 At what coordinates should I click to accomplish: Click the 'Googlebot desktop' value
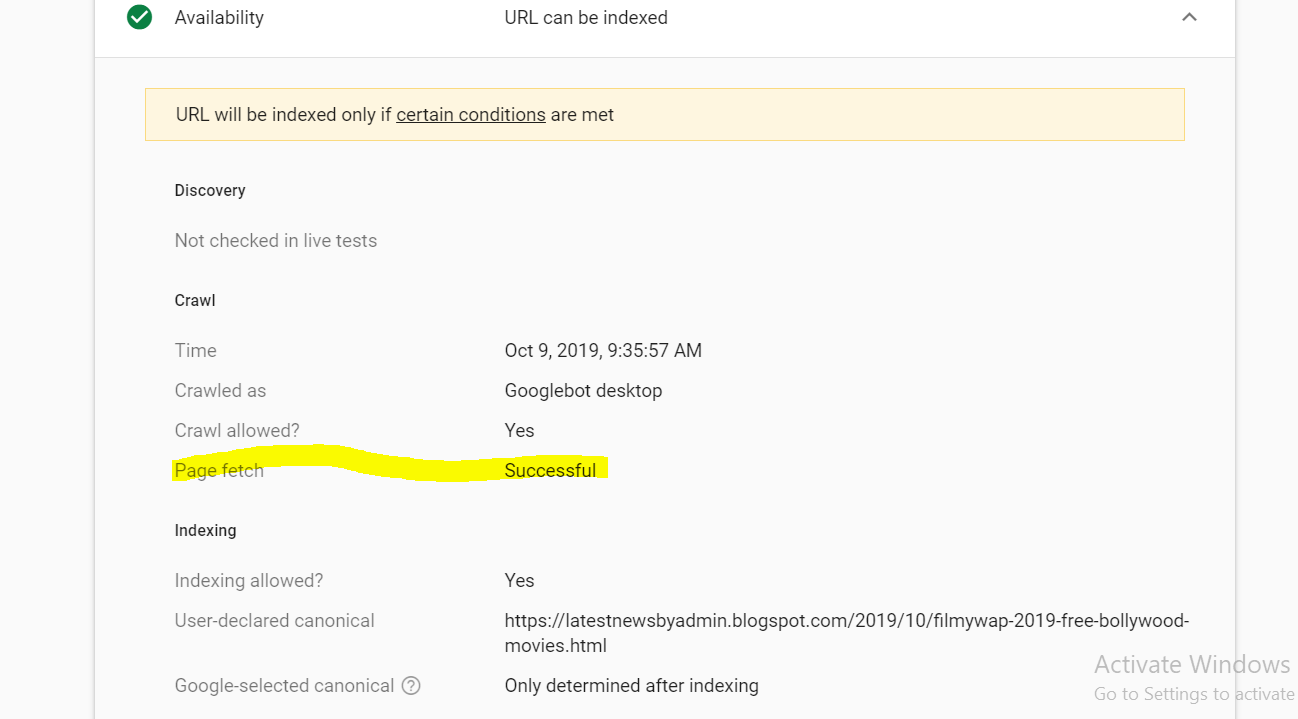[583, 390]
